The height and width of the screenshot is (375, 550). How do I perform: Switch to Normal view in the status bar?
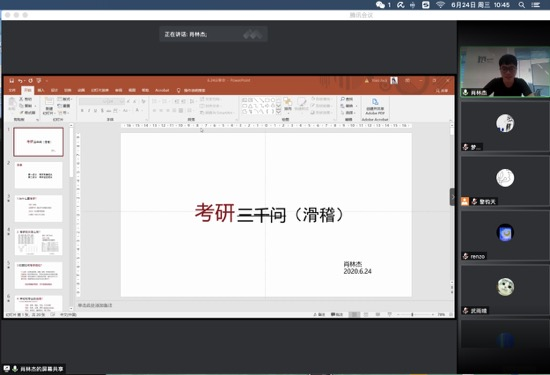point(354,315)
